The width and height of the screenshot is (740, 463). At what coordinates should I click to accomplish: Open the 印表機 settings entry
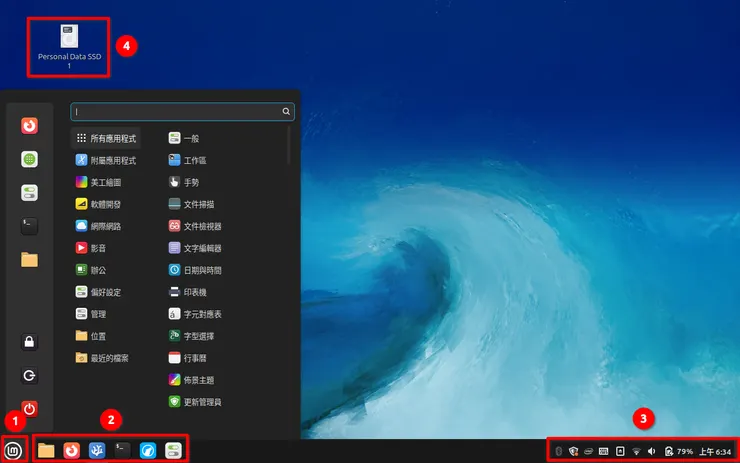coord(188,292)
